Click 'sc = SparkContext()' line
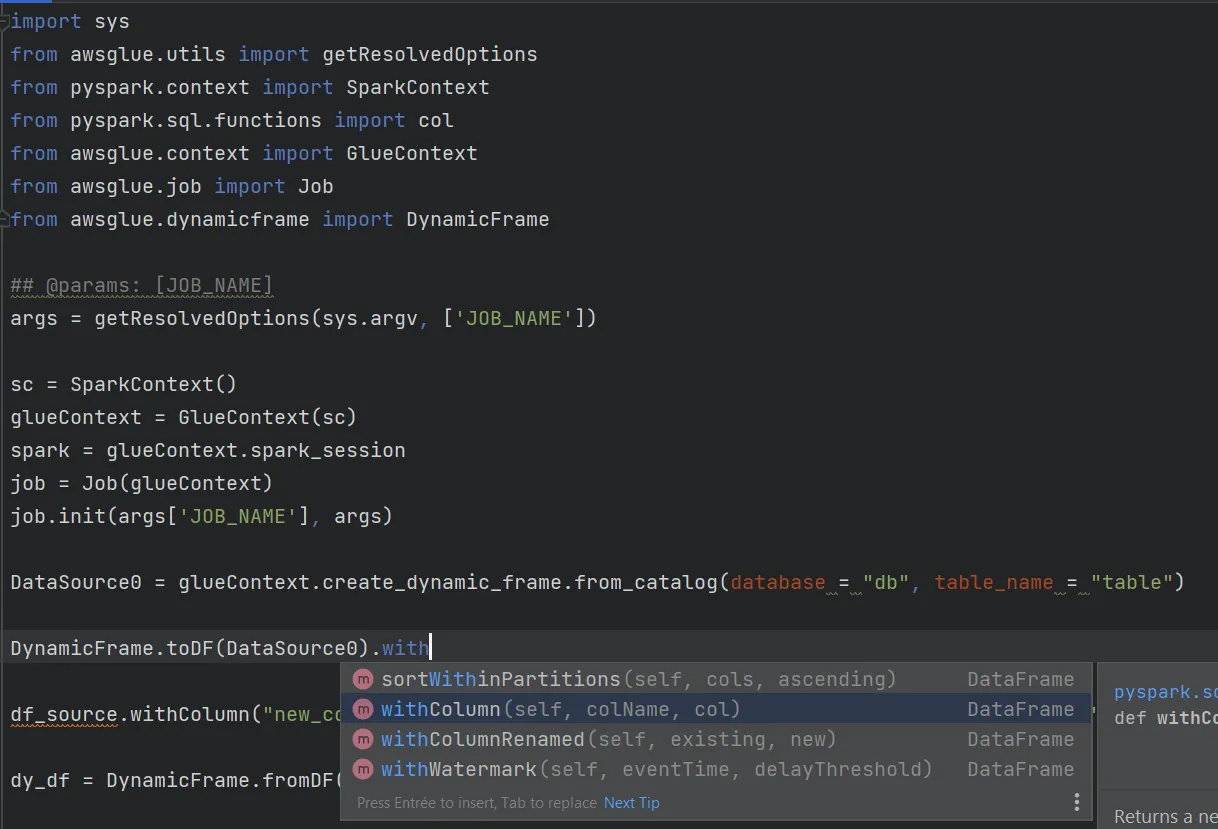Screen dimensions: 1218x829 coord(124,384)
